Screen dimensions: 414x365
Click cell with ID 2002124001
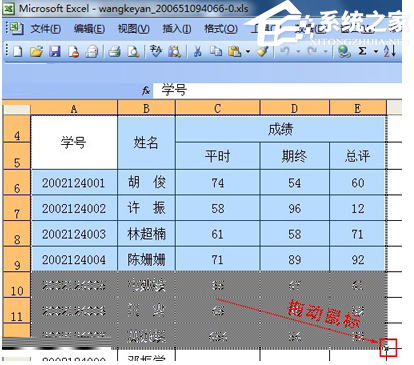(74, 183)
